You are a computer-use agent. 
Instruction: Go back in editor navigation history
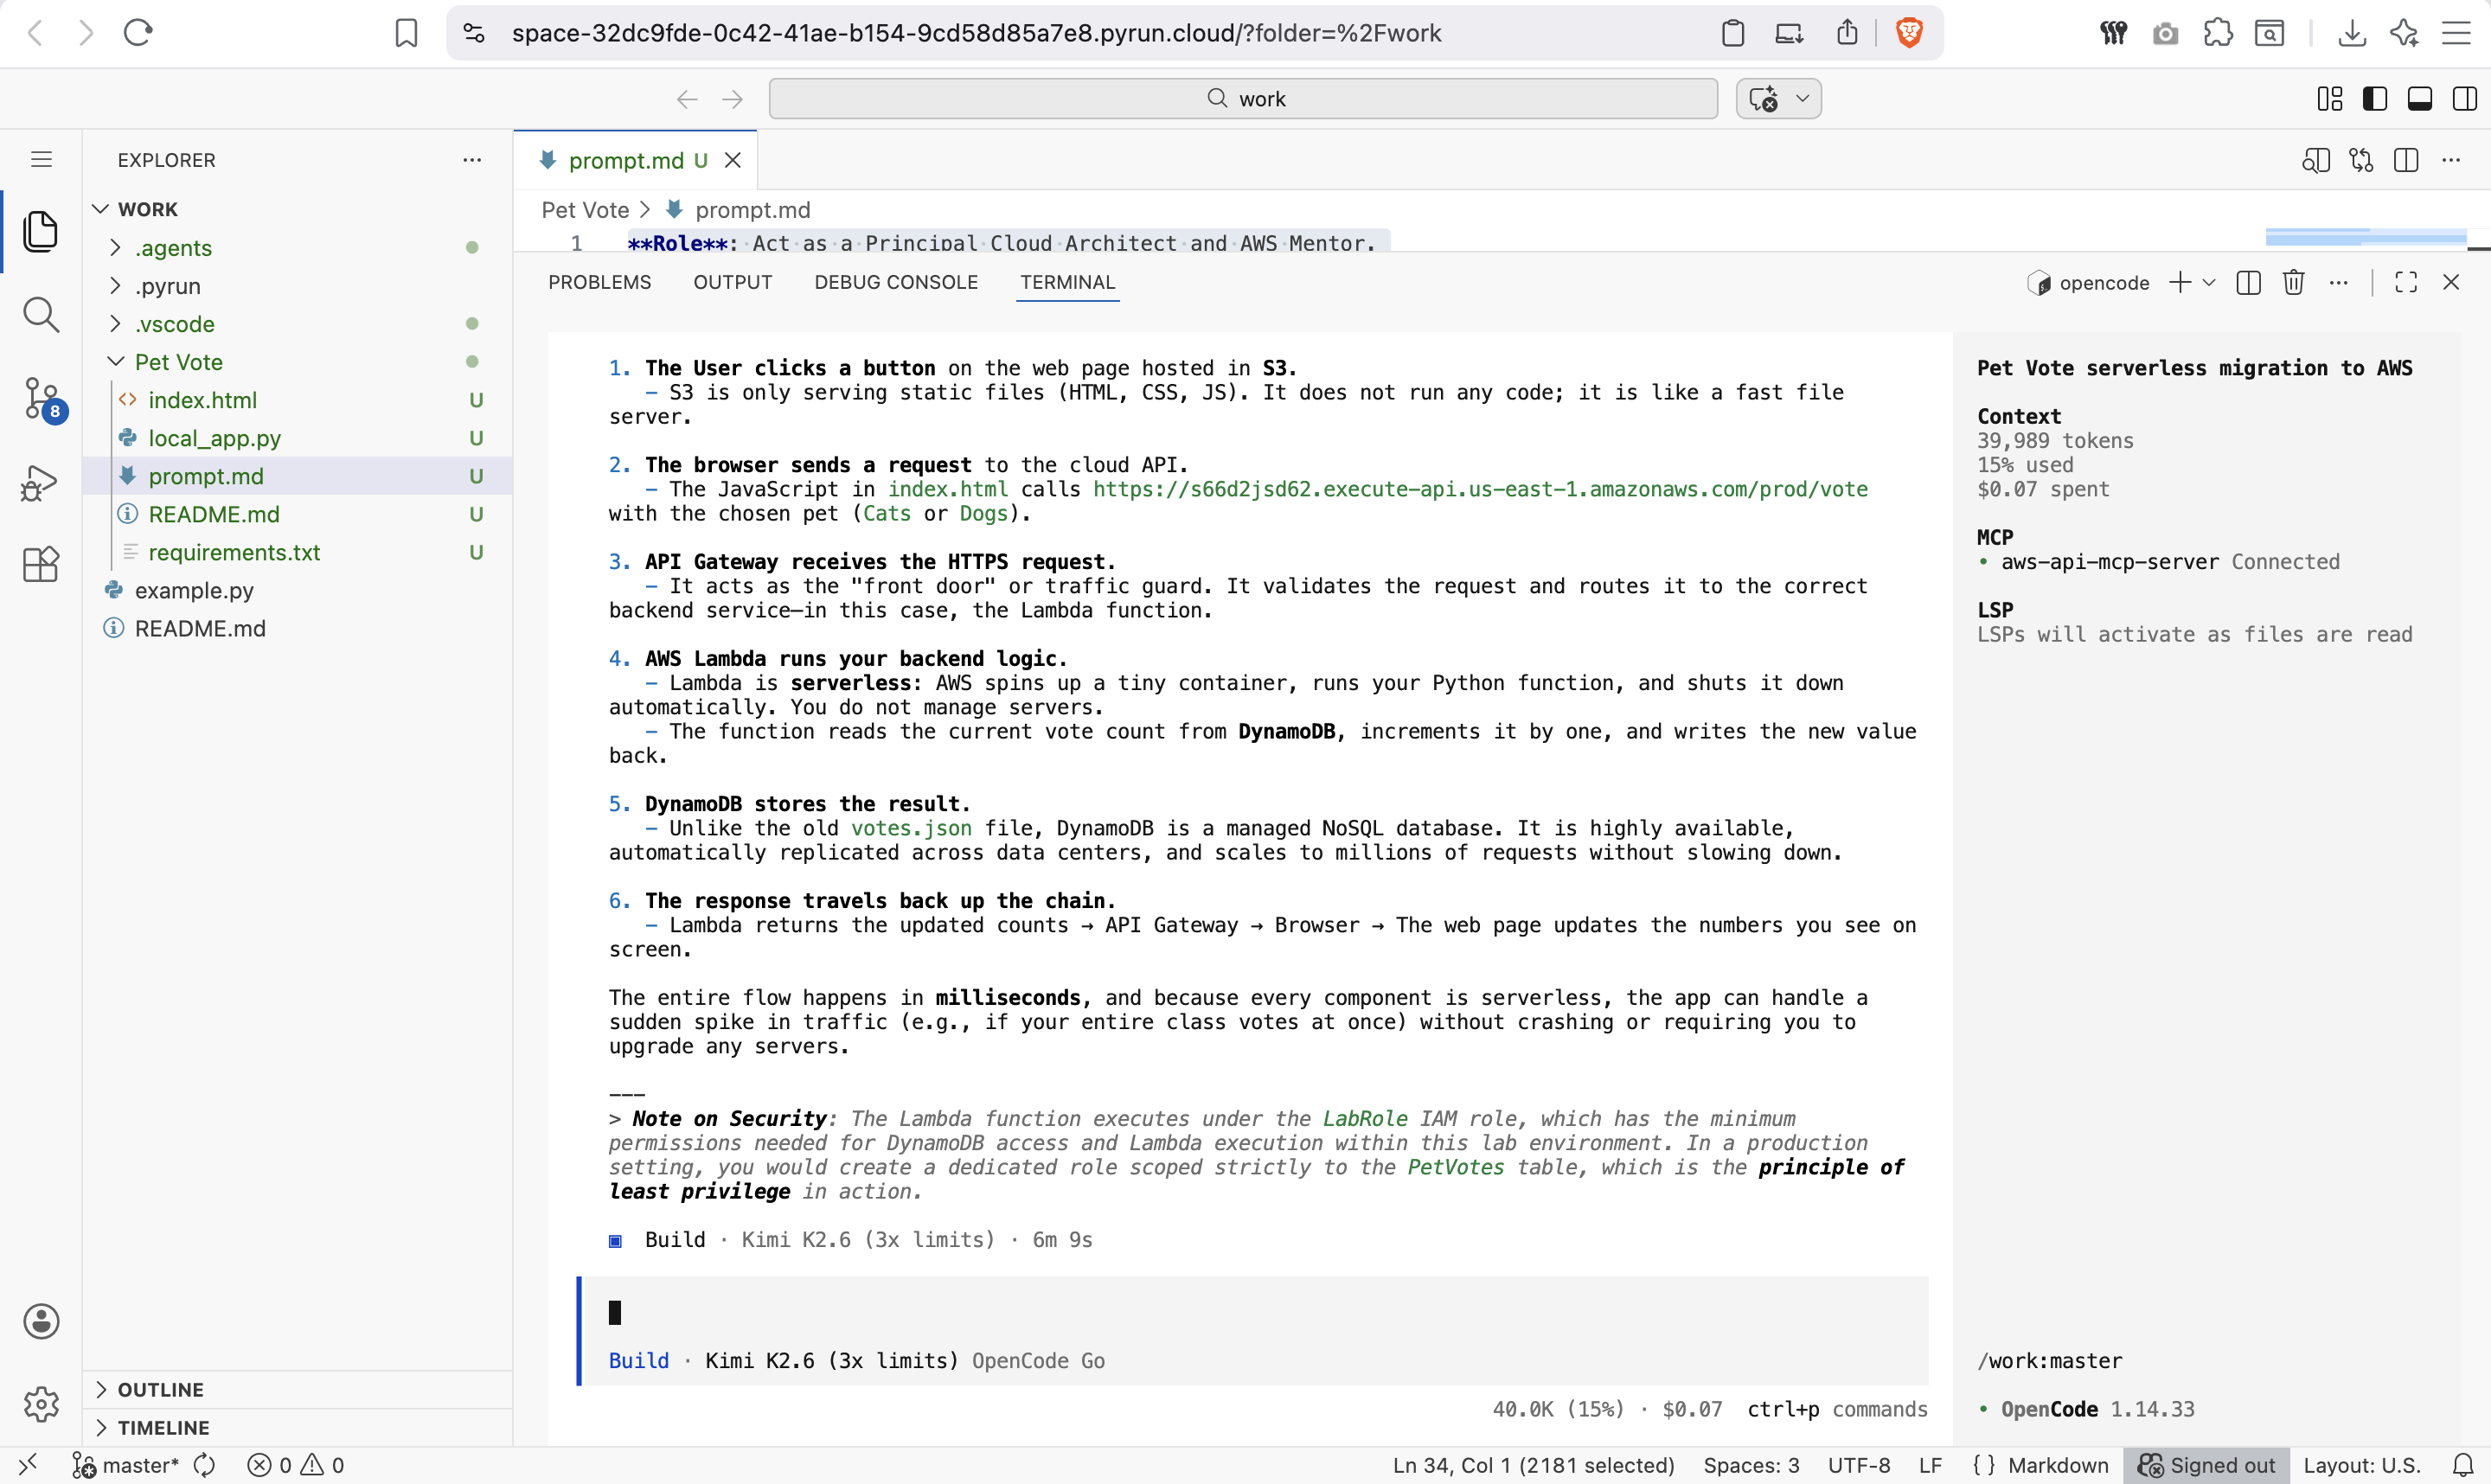click(x=687, y=99)
